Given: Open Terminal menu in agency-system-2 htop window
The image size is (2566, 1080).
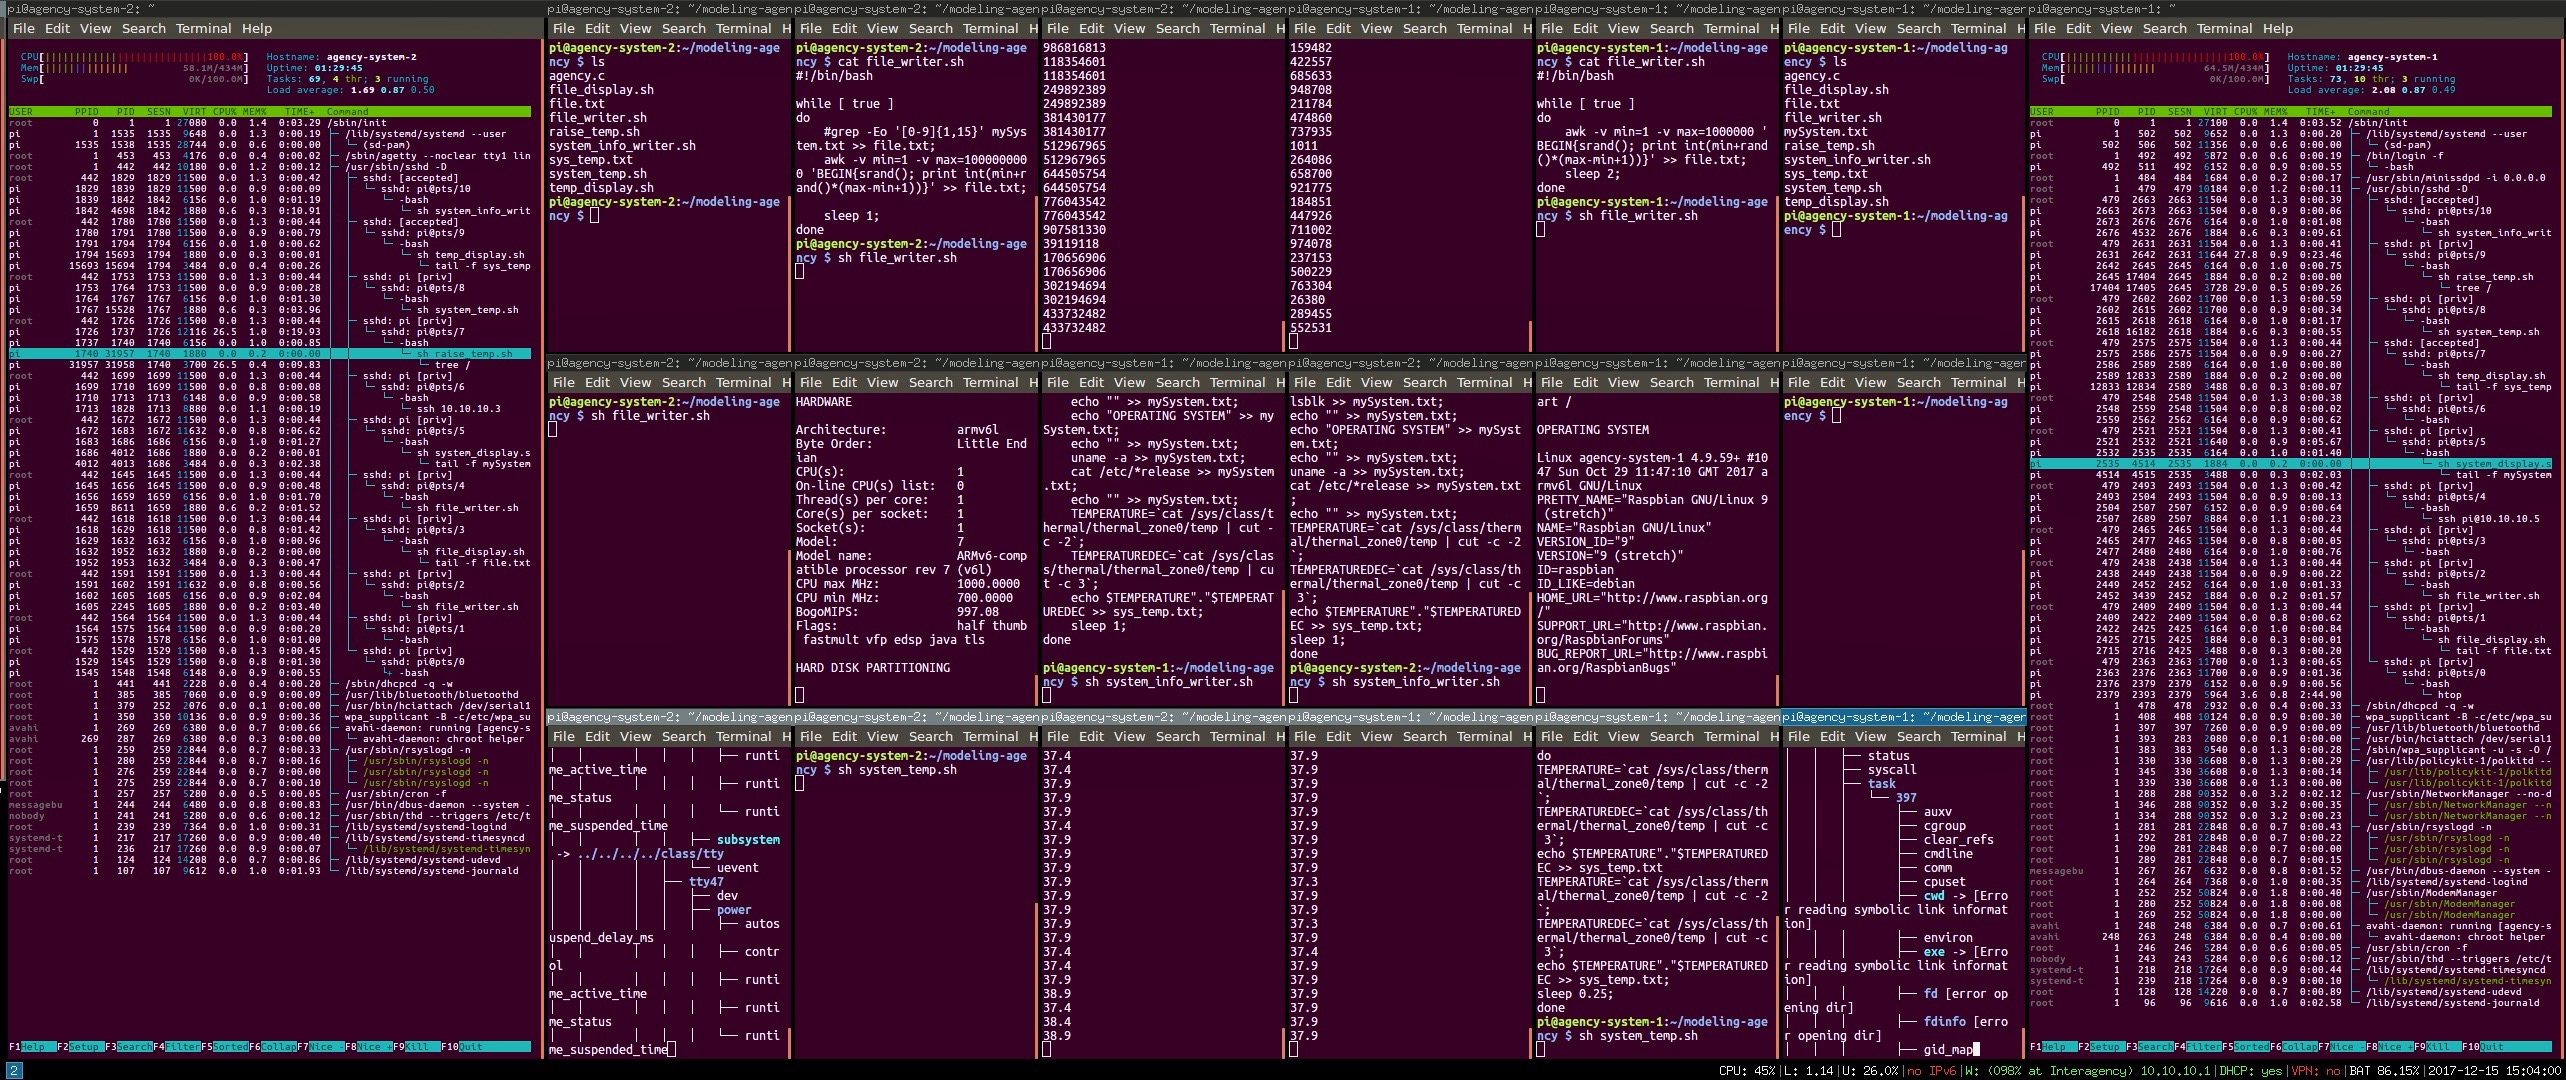Looking at the screenshot, I should tap(204, 29).
